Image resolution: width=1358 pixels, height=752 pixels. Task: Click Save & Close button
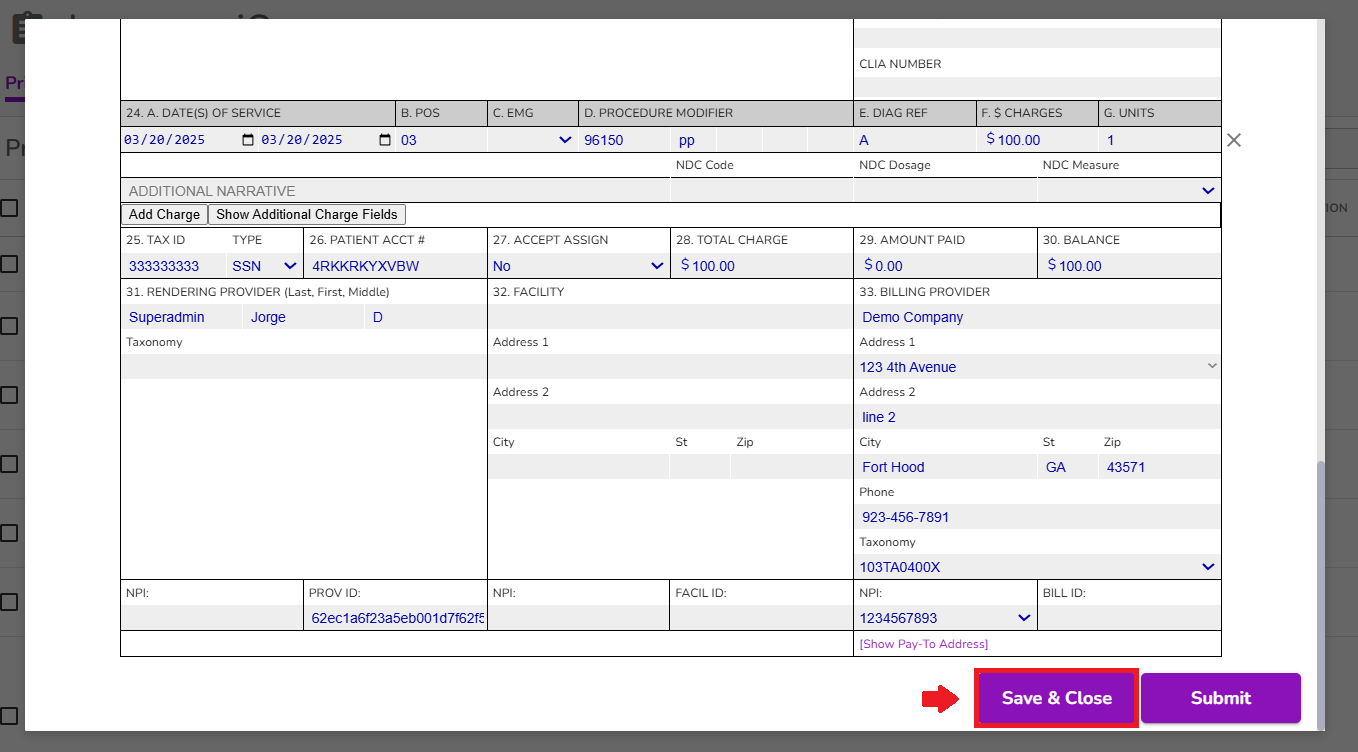1056,698
